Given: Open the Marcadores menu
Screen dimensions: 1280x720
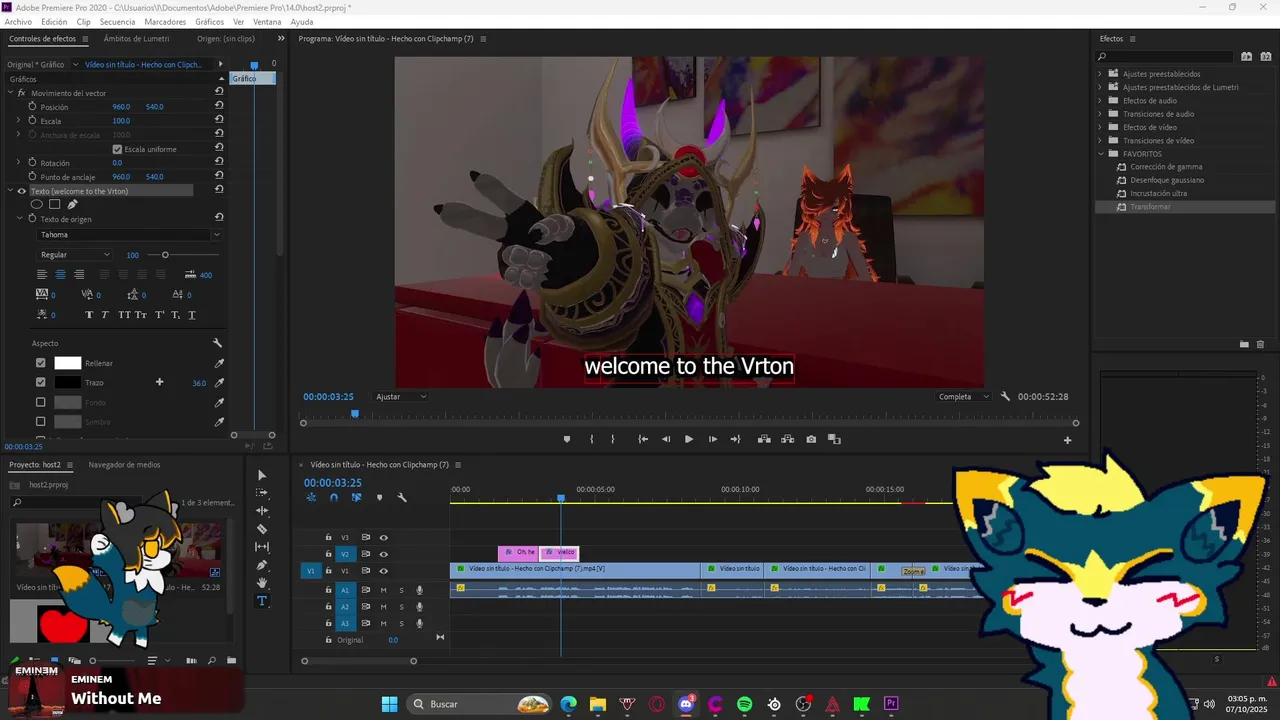Looking at the screenshot, I should 165,21.
